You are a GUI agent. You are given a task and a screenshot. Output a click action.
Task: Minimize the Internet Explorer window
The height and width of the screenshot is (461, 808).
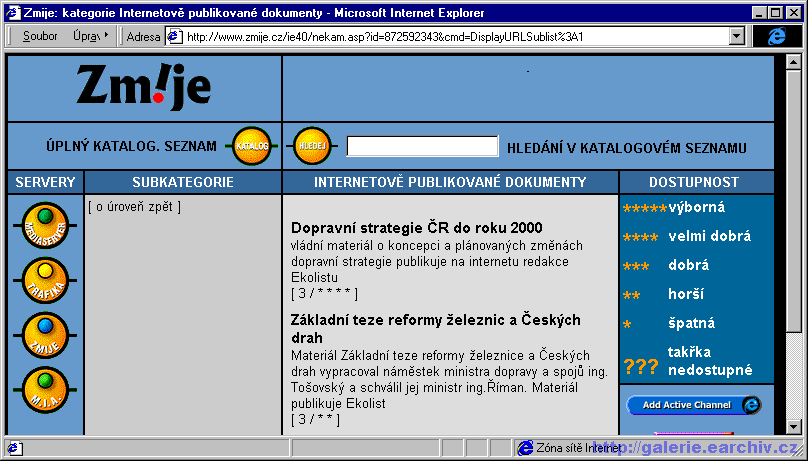coord(759,13)
